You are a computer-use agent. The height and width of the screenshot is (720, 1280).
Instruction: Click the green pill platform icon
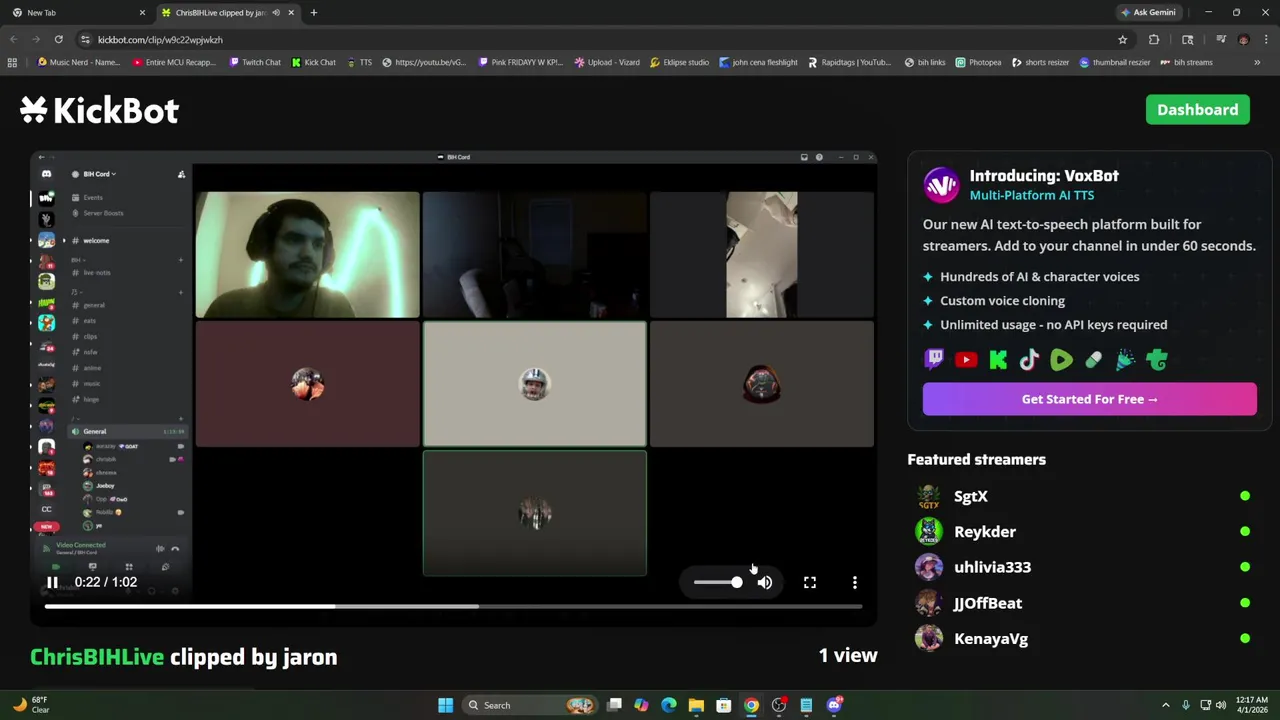[x=1093, y=360]
